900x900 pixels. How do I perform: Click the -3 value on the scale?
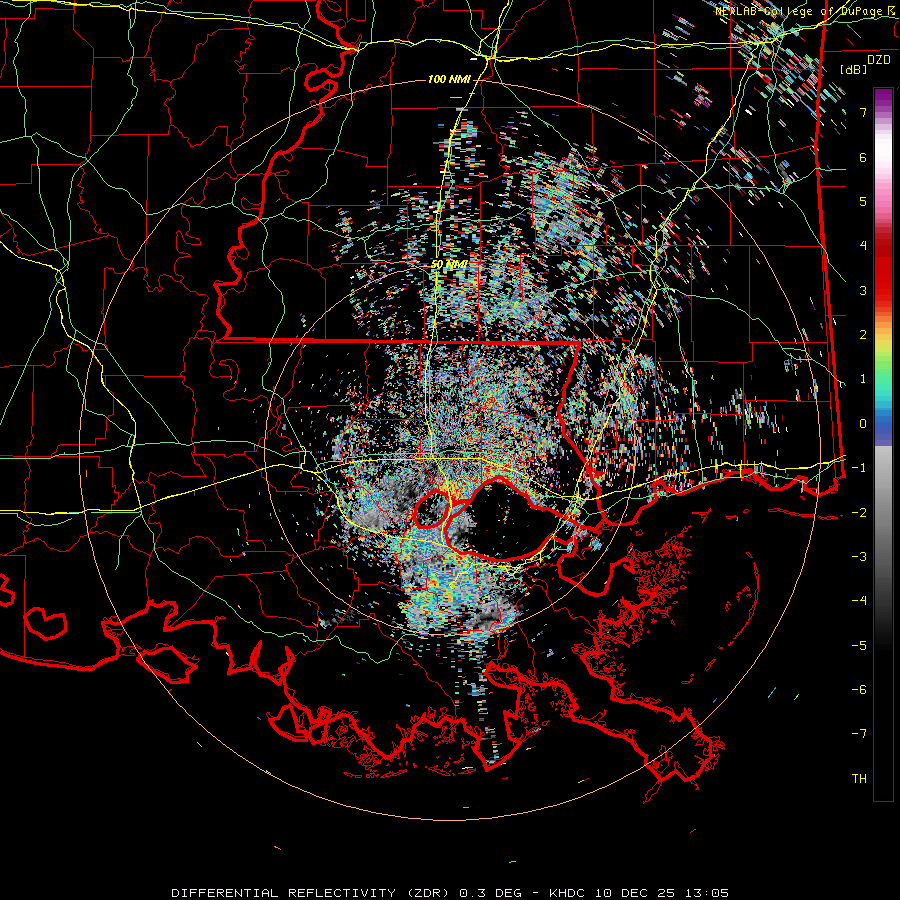click(859, 557)
